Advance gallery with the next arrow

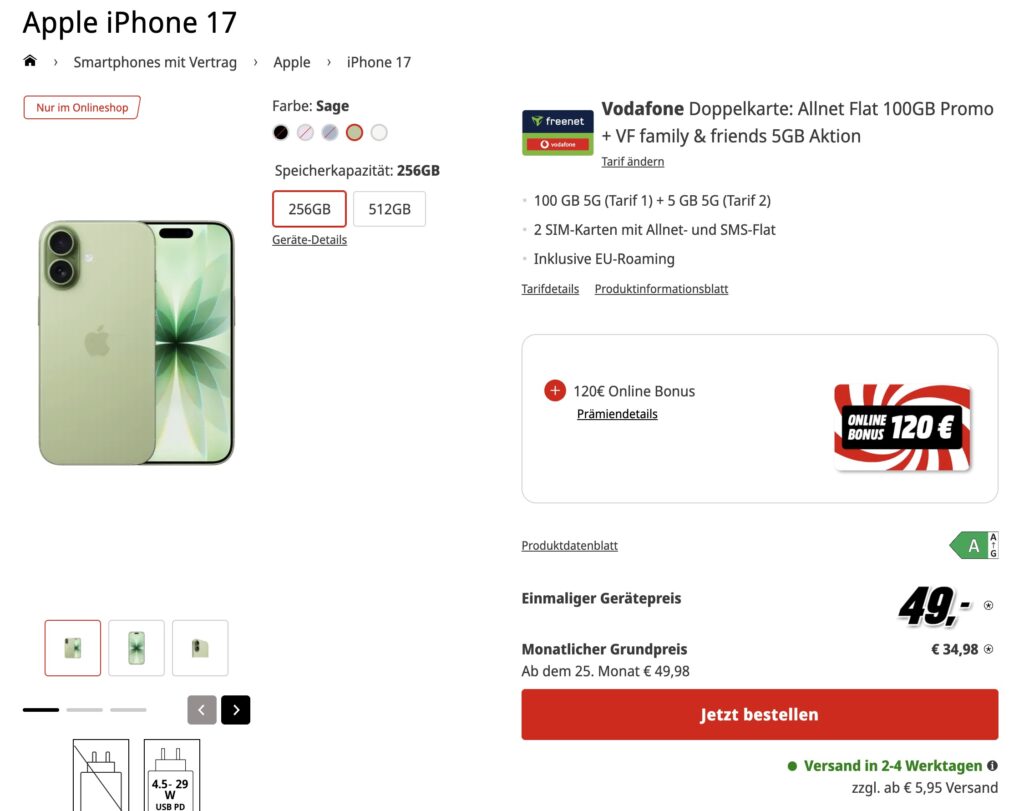(236, 710)
